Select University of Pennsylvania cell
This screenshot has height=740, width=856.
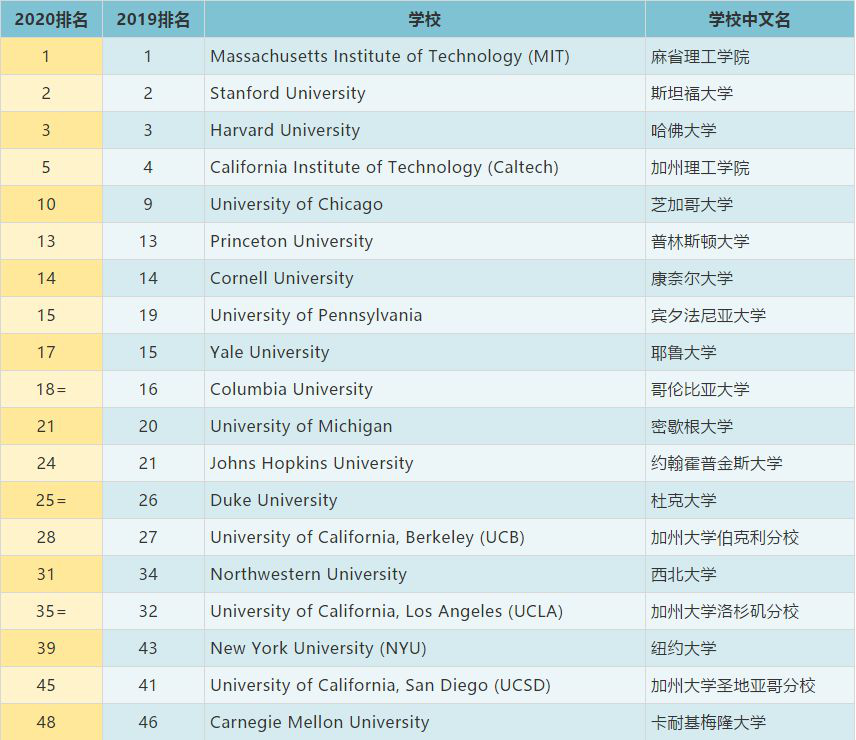point(425,315)
